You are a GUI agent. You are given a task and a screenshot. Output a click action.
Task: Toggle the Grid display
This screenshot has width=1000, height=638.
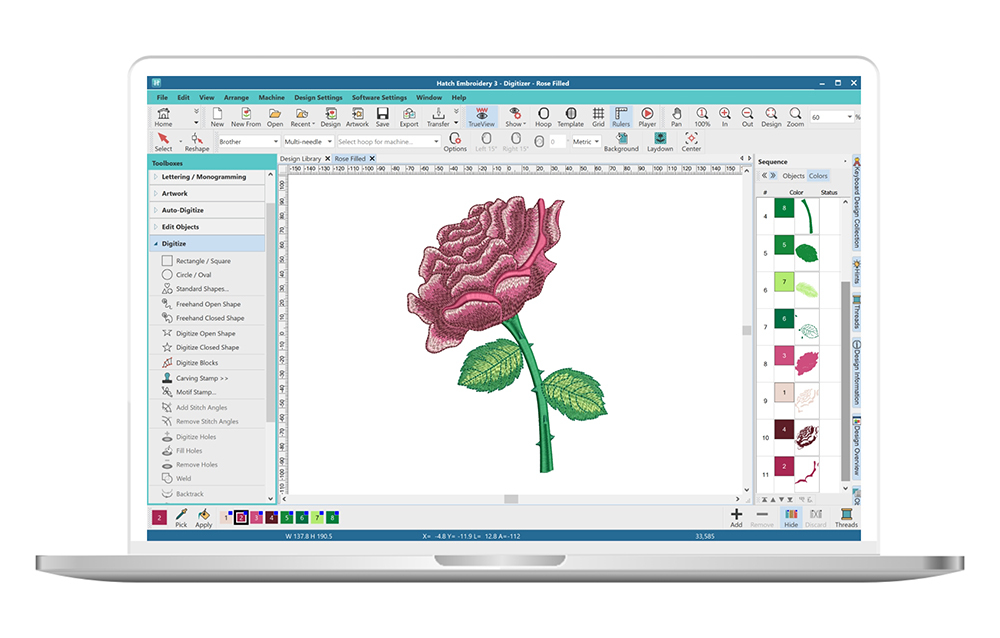coord(598,117)
